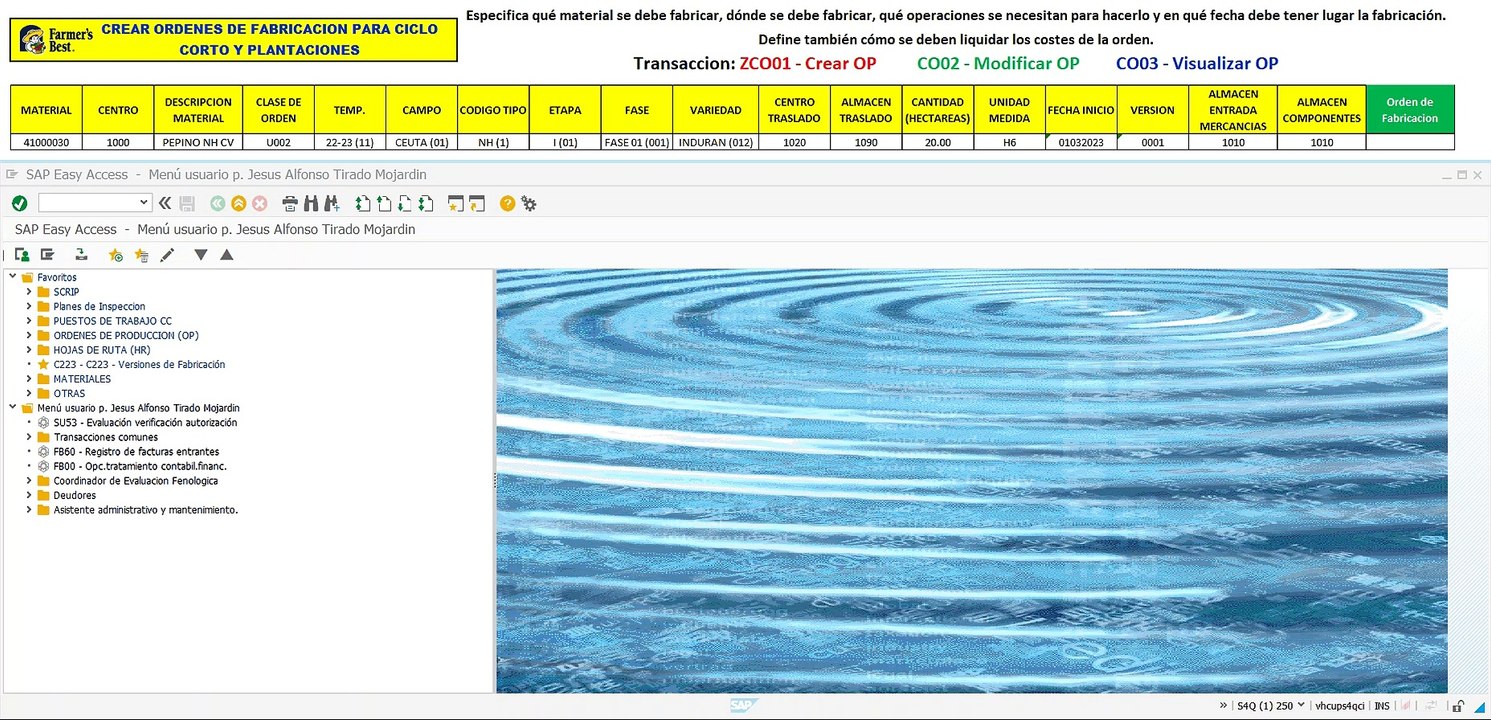This screenshot has height=720, width=1491.
Task: Expand the HOJAS DE RUTA (HR) folder
Action: (x=29, y=350)
